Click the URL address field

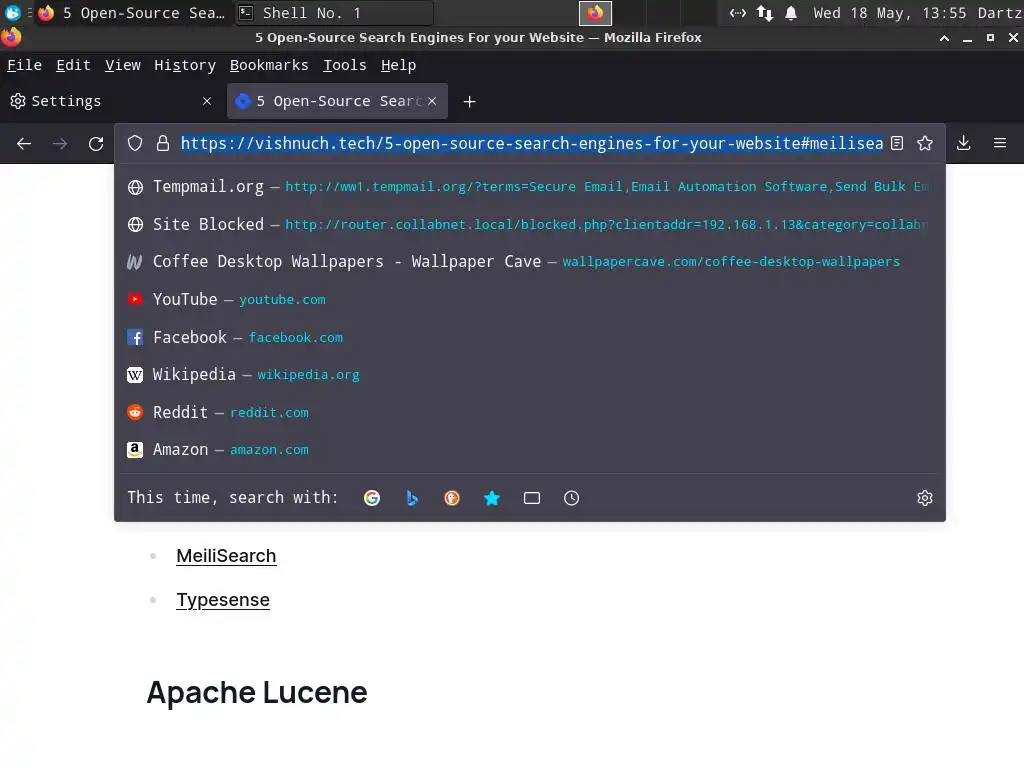tap(532, 144)
